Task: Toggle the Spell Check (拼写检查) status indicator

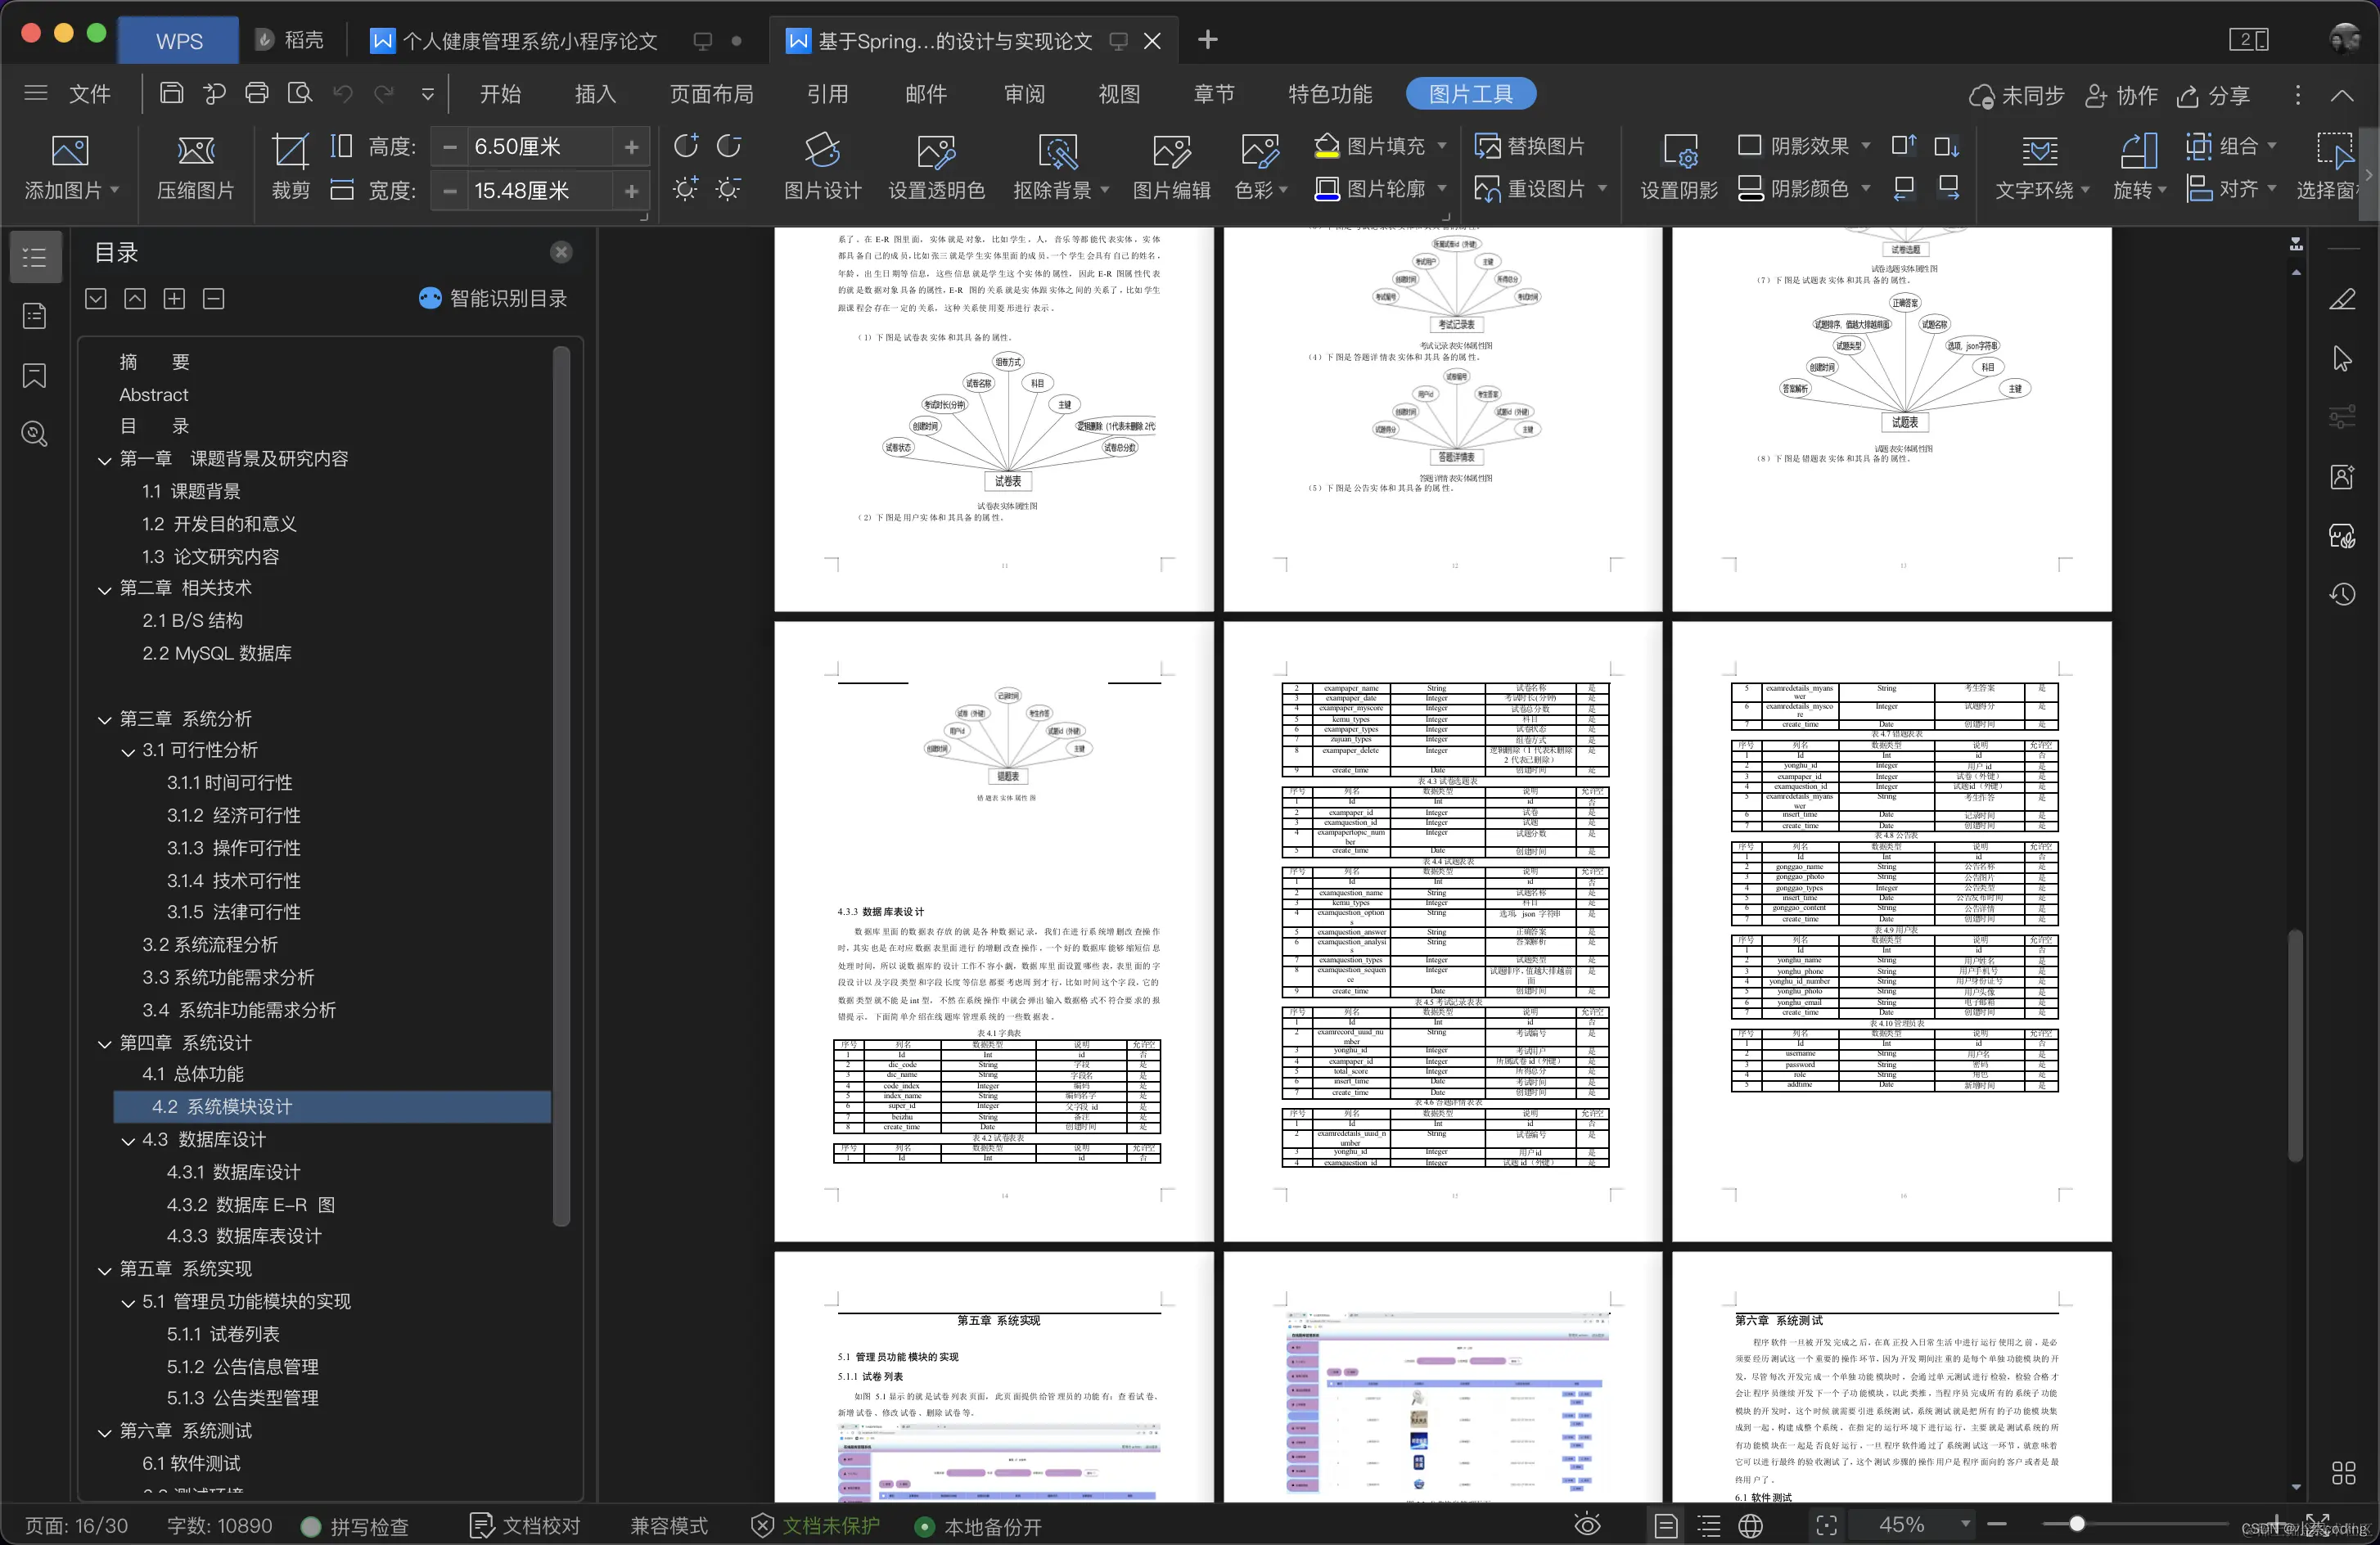Action: (355, 1525)
